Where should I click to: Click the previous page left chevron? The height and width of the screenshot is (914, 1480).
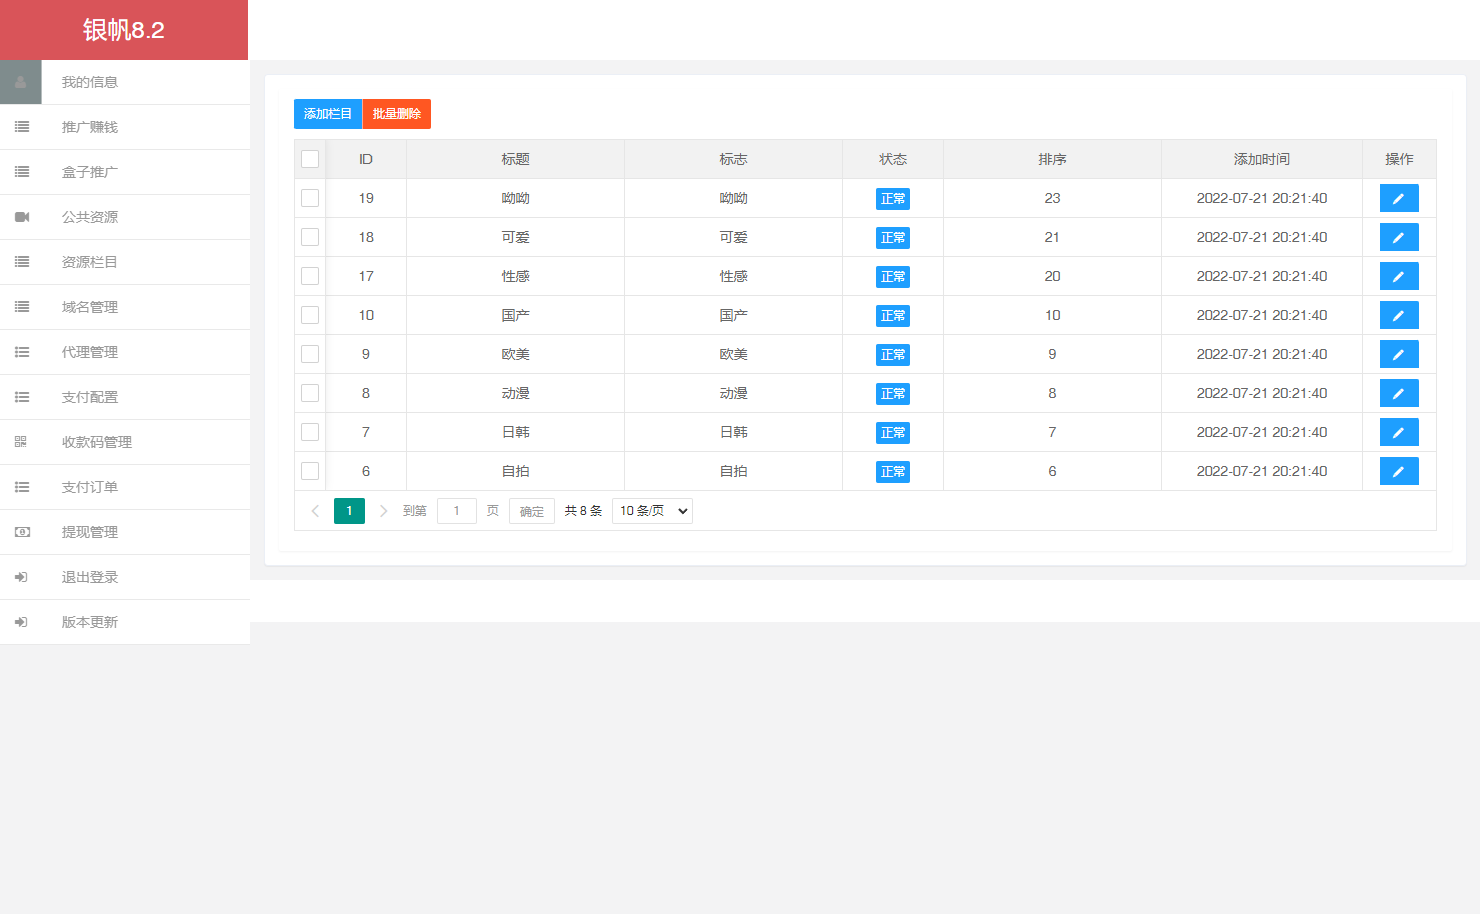(315, 511)
